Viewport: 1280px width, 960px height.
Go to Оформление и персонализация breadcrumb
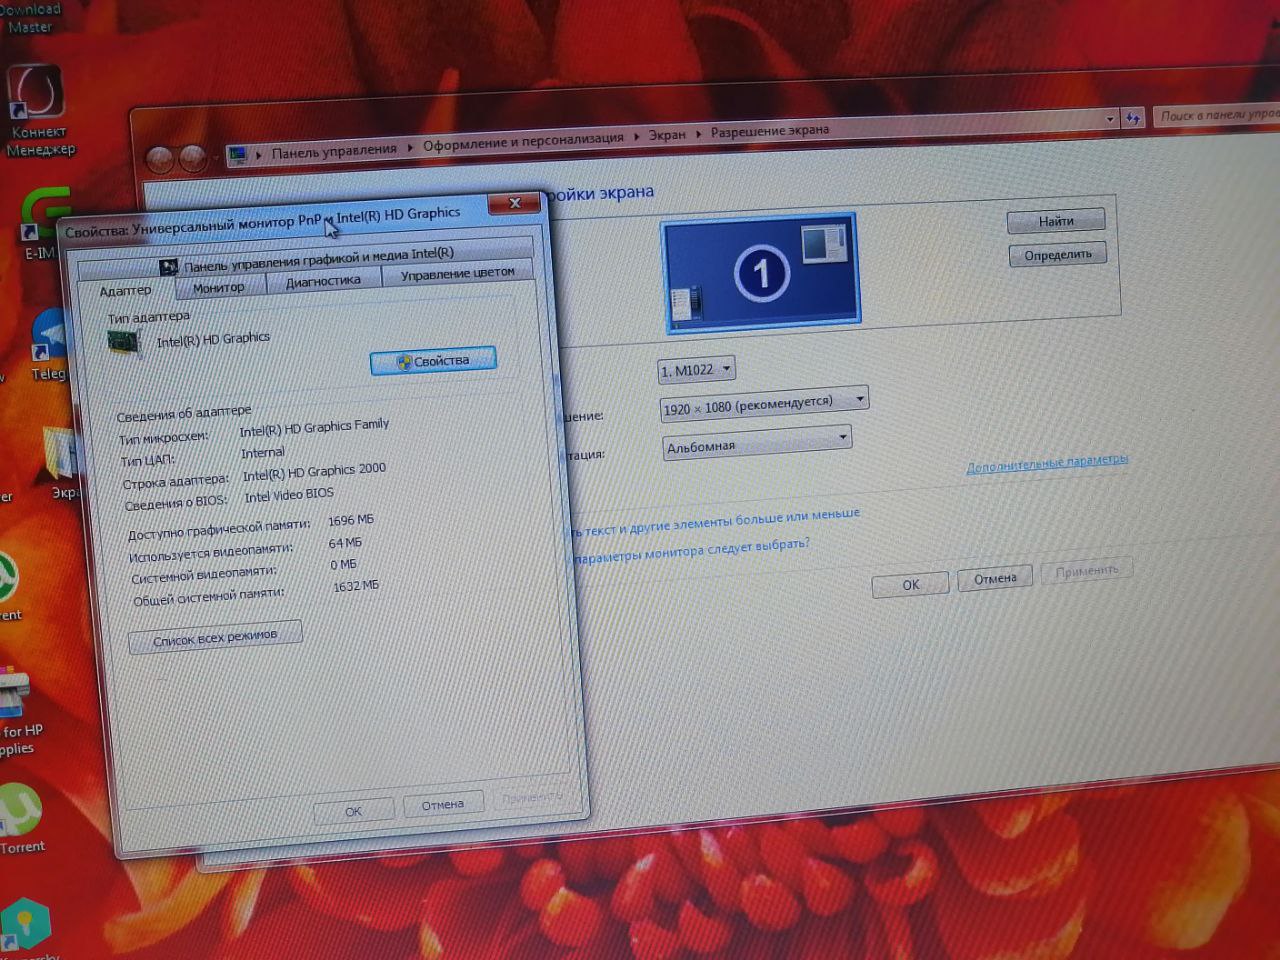point(523,141)
